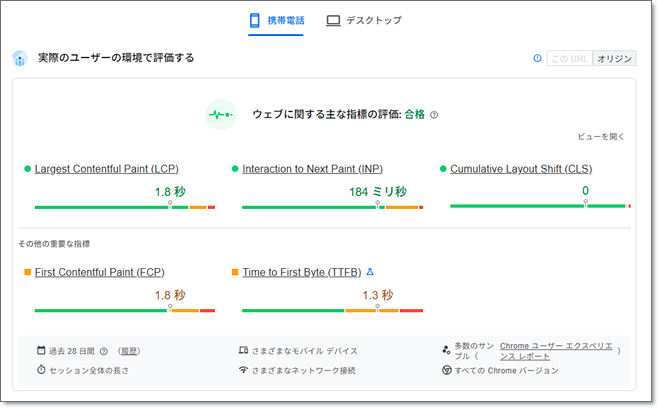This screenshot has height=408, width=658.
Task: Open Interaction to Next Paint (INP) link
Action: point(312,169)
